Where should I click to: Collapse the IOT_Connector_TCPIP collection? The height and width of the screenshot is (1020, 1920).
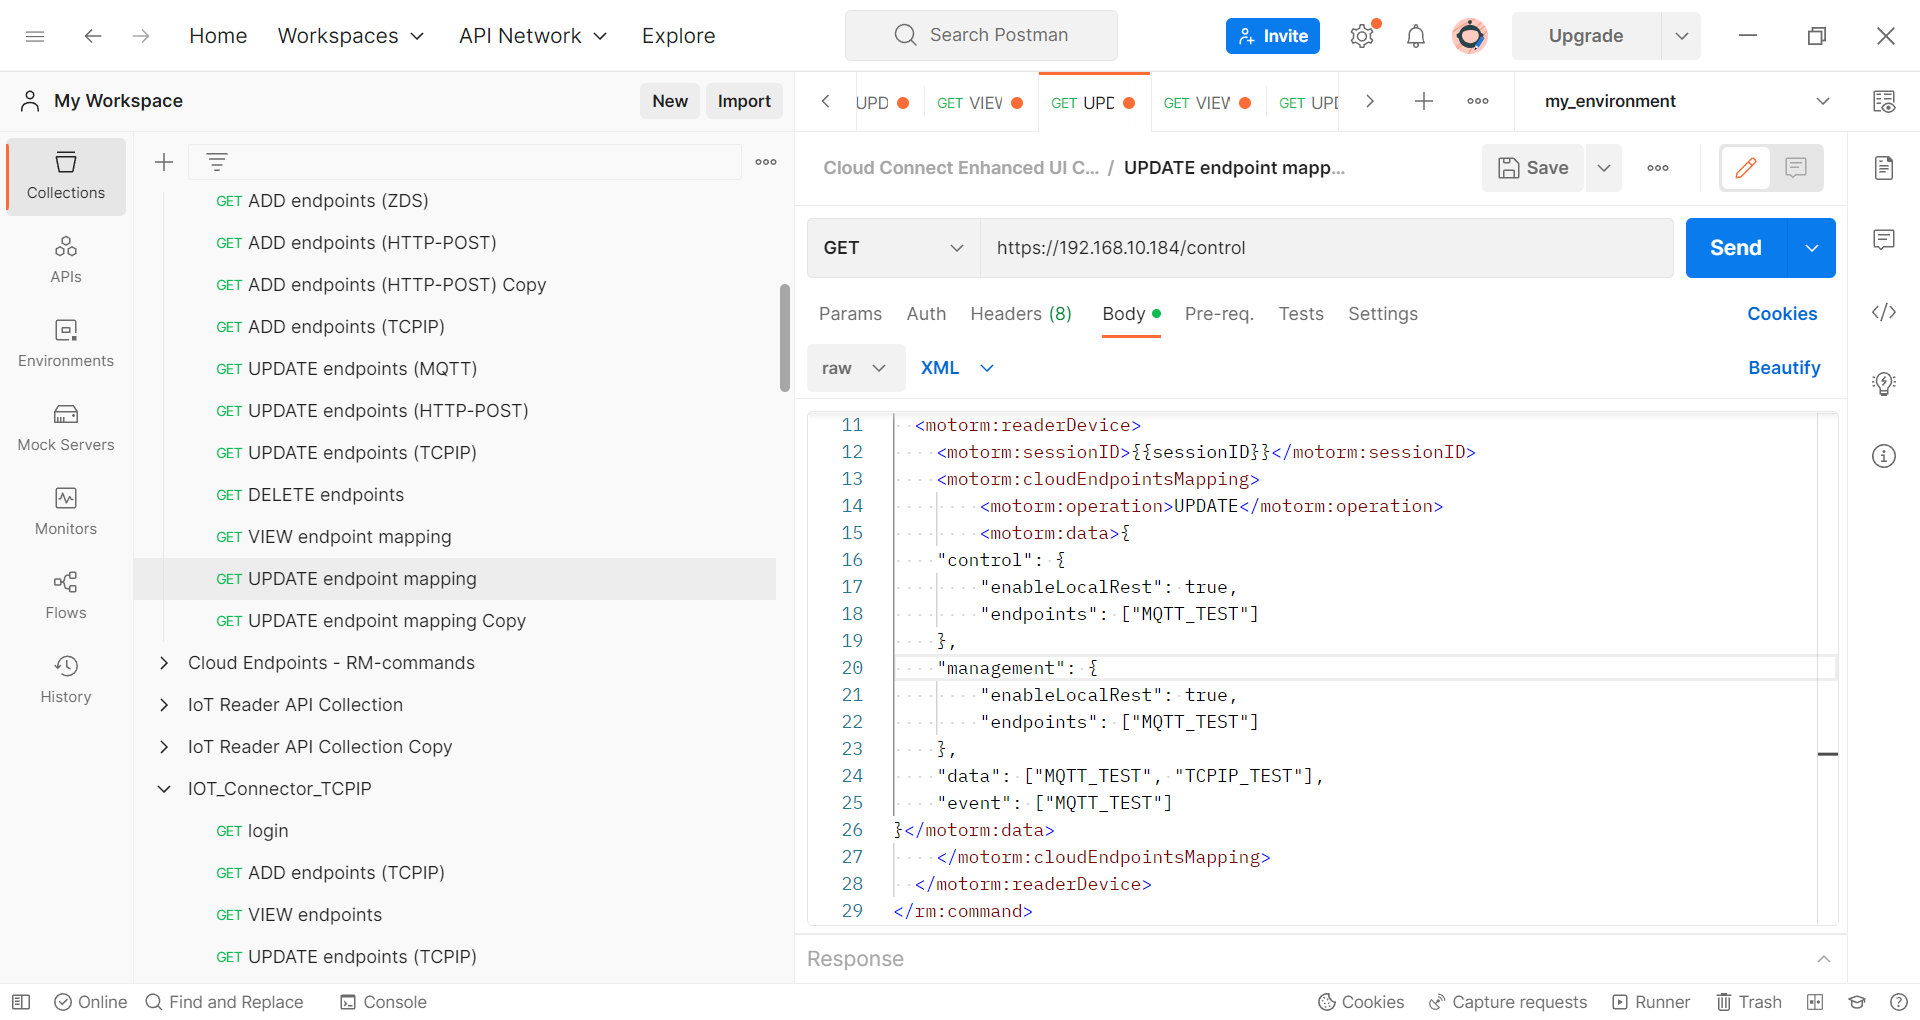tap(164, 789)
